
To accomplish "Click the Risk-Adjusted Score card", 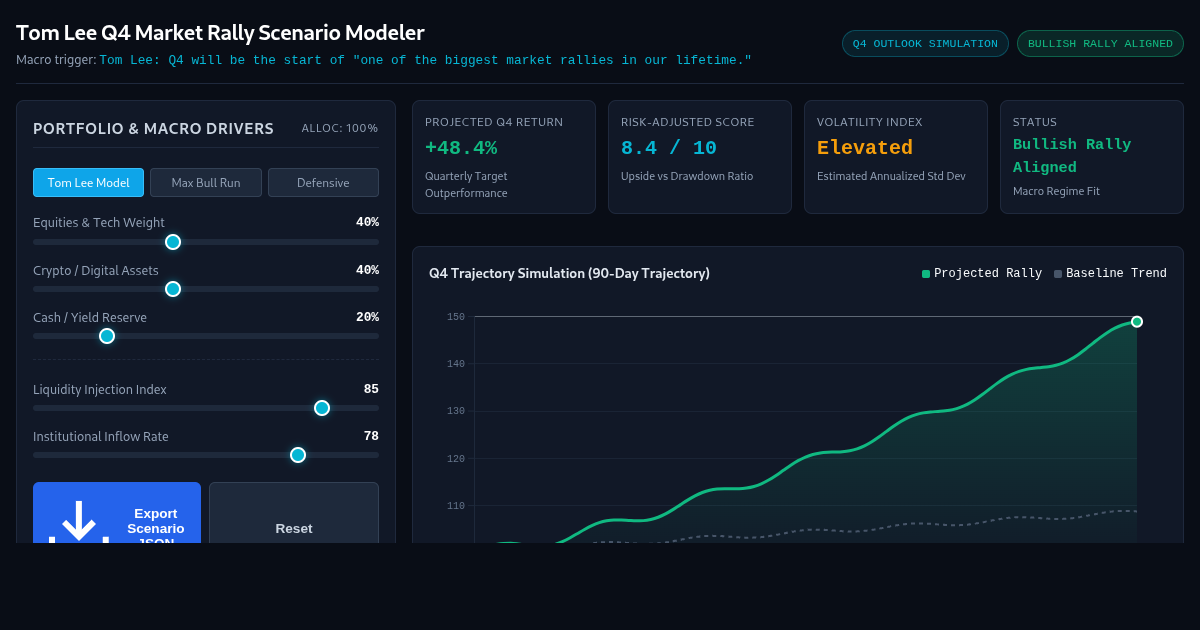I will (700, 157).
